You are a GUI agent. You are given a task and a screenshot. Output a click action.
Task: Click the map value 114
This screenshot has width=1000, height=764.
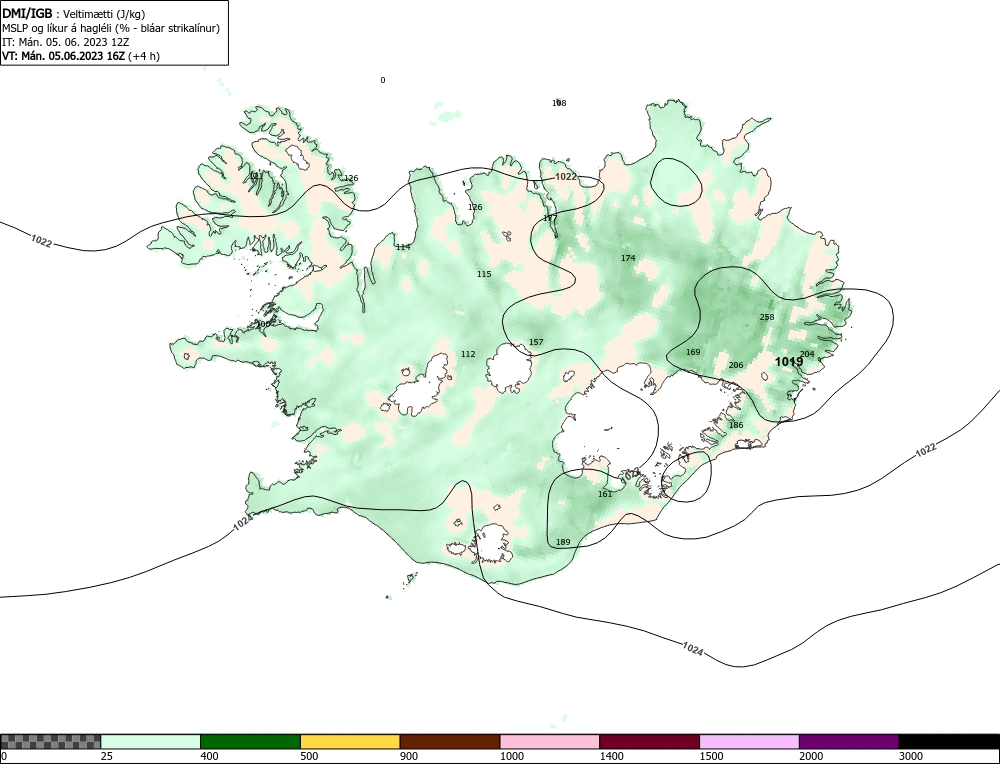pos(403,247)
